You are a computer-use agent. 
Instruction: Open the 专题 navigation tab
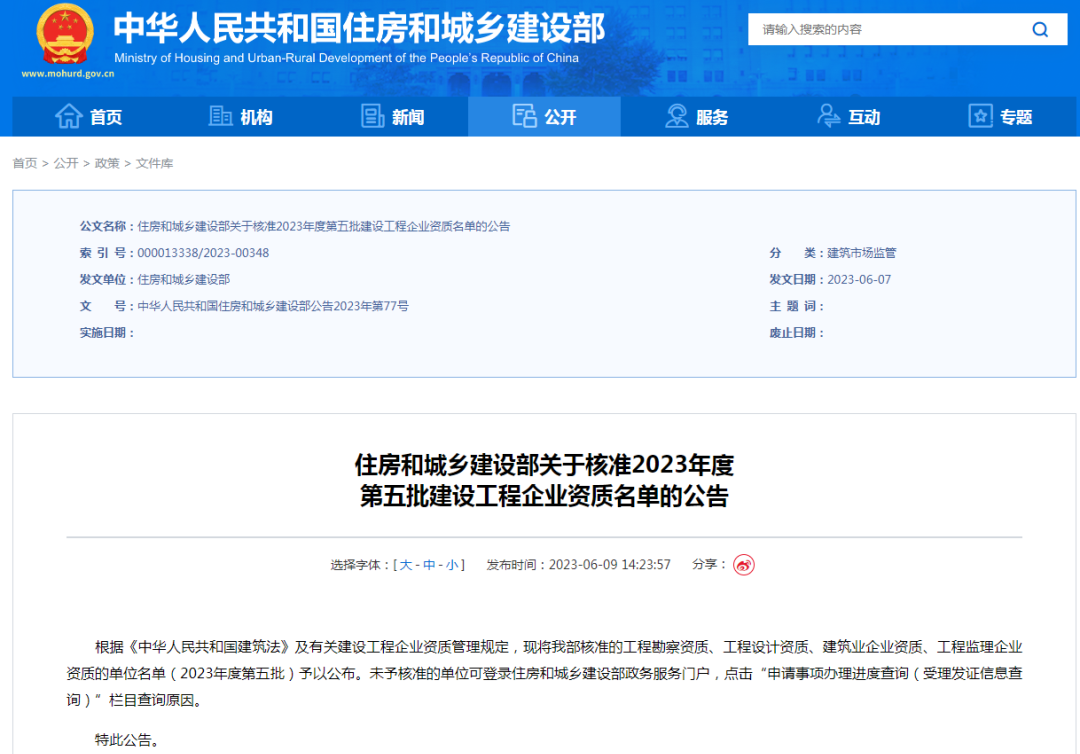[x=1001, y=117]
